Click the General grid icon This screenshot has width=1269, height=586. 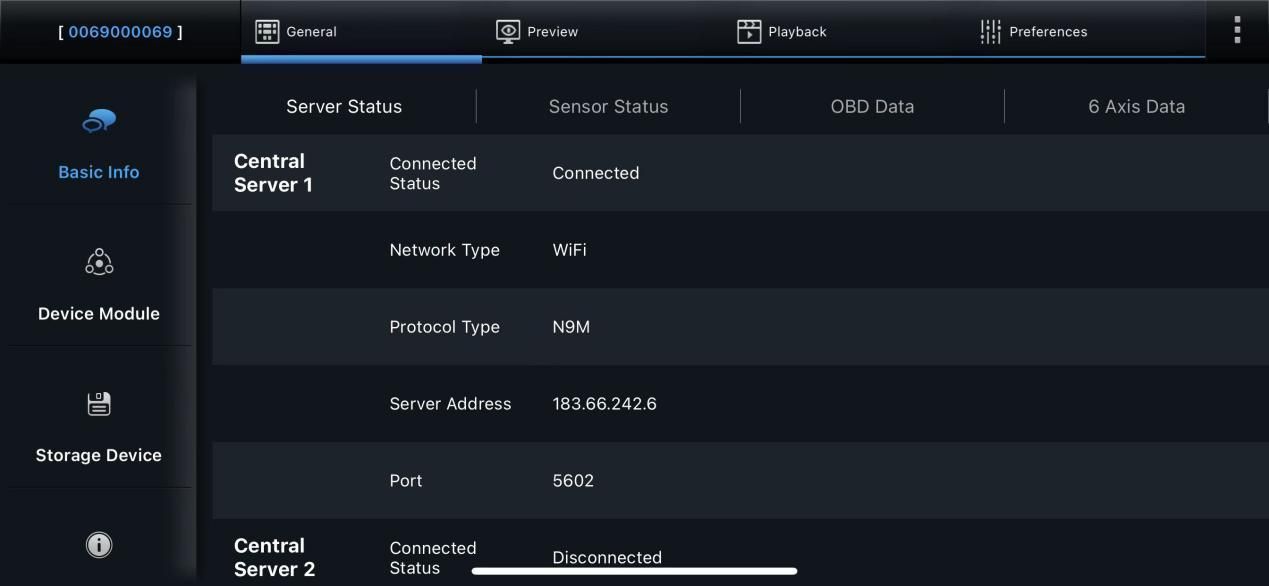click(267, 32)
